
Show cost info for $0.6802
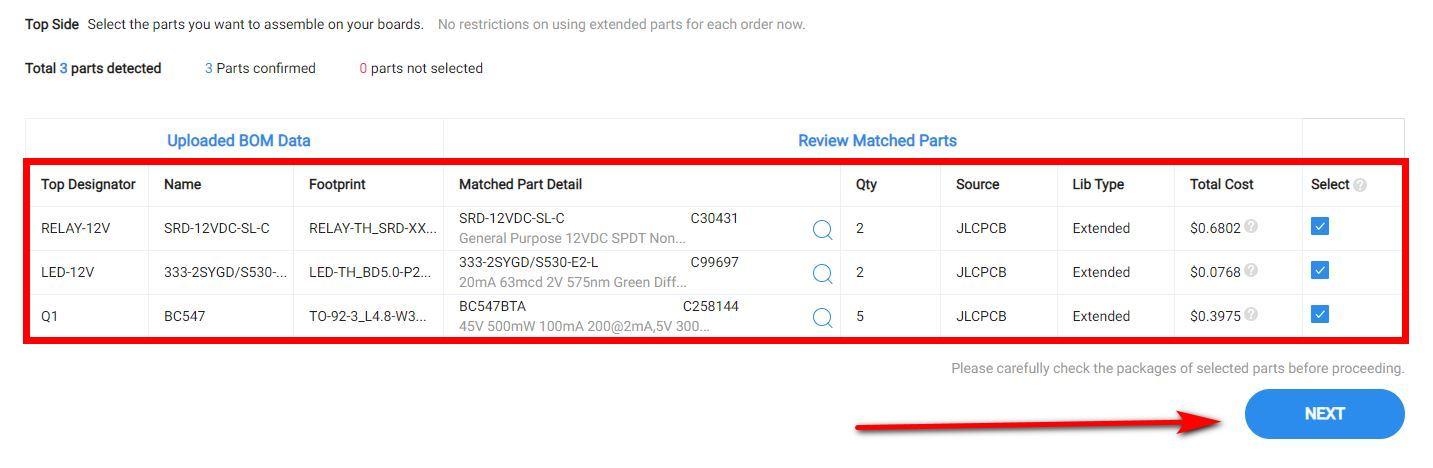(x=1251, y=227)
